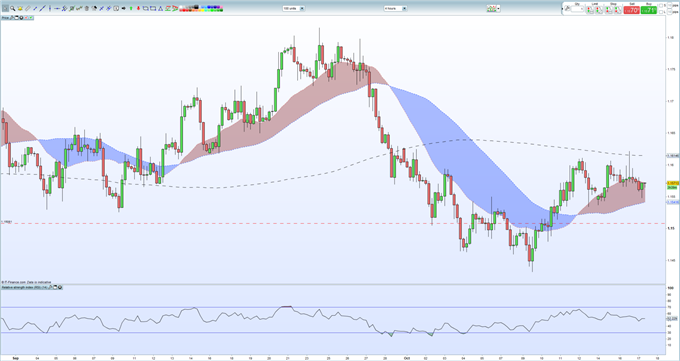Click the Relative strength index panel label
The height and width of the screenshot is (361, 680).
tap(24, 287)
